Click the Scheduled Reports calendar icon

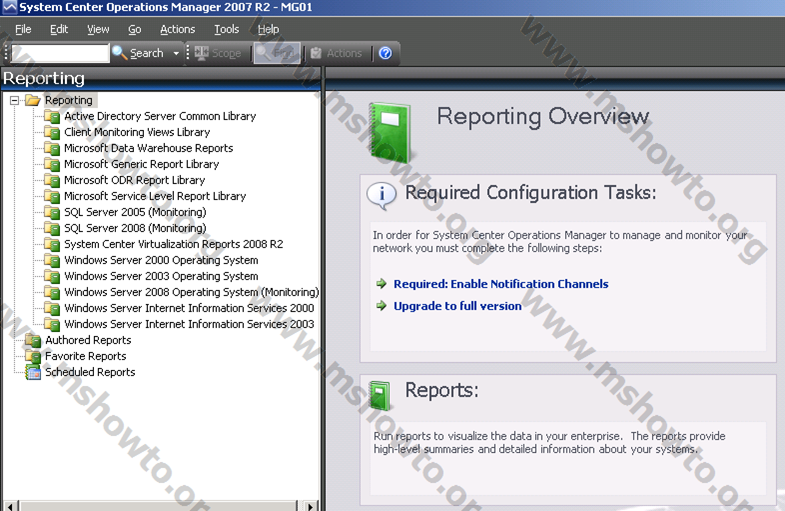(x=33, y=373)
